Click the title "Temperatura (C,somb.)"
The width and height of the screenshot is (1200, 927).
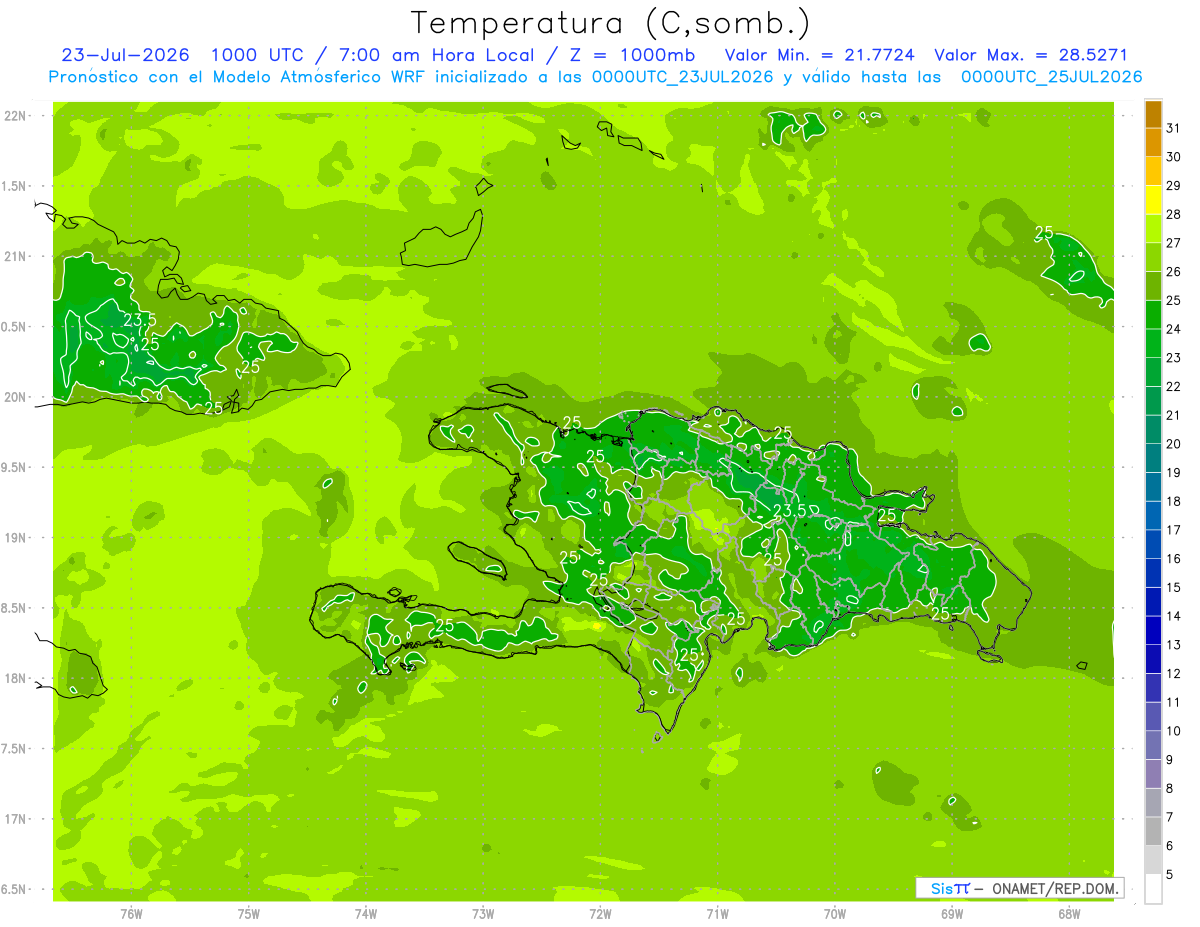pyautogui.click(x=611, y=23)
